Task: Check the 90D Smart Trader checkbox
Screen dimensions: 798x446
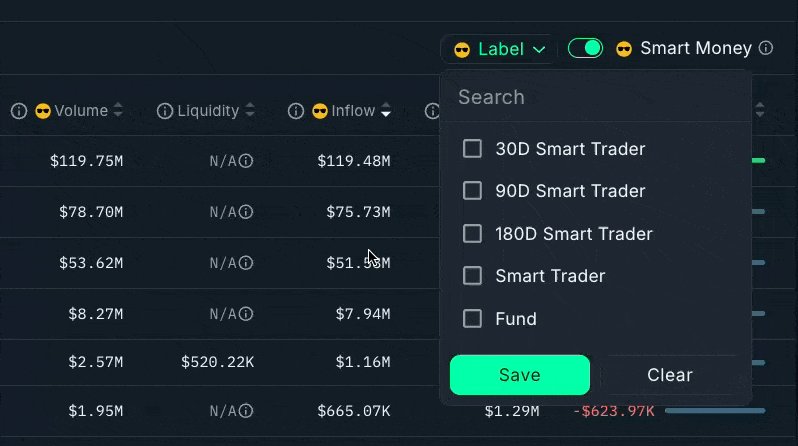Action: 473,191
